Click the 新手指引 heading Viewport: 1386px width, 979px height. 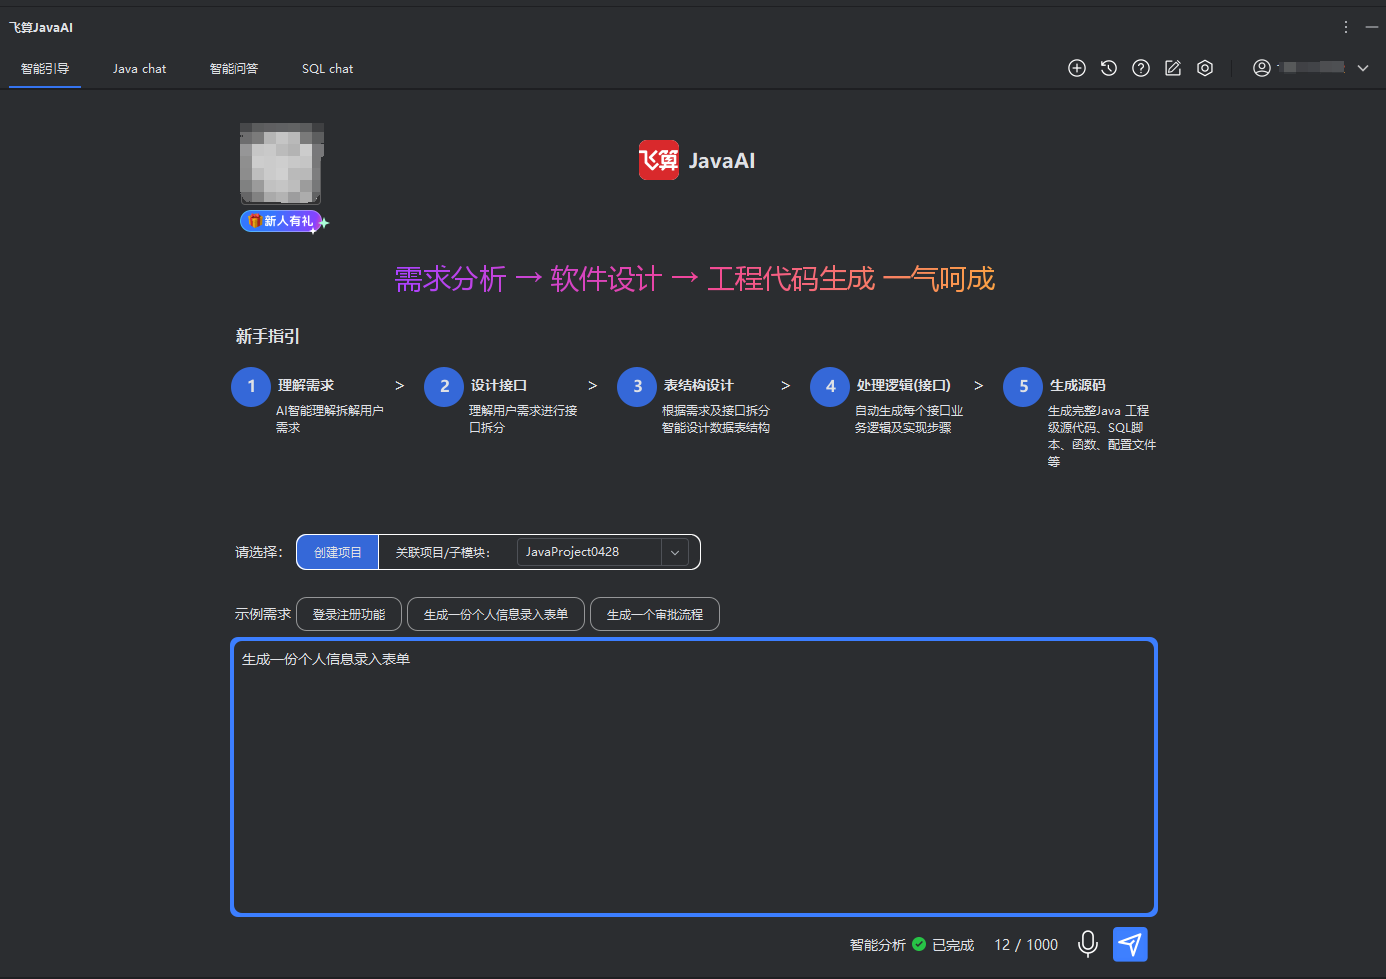pyautogui.click(x=267, y=336)
